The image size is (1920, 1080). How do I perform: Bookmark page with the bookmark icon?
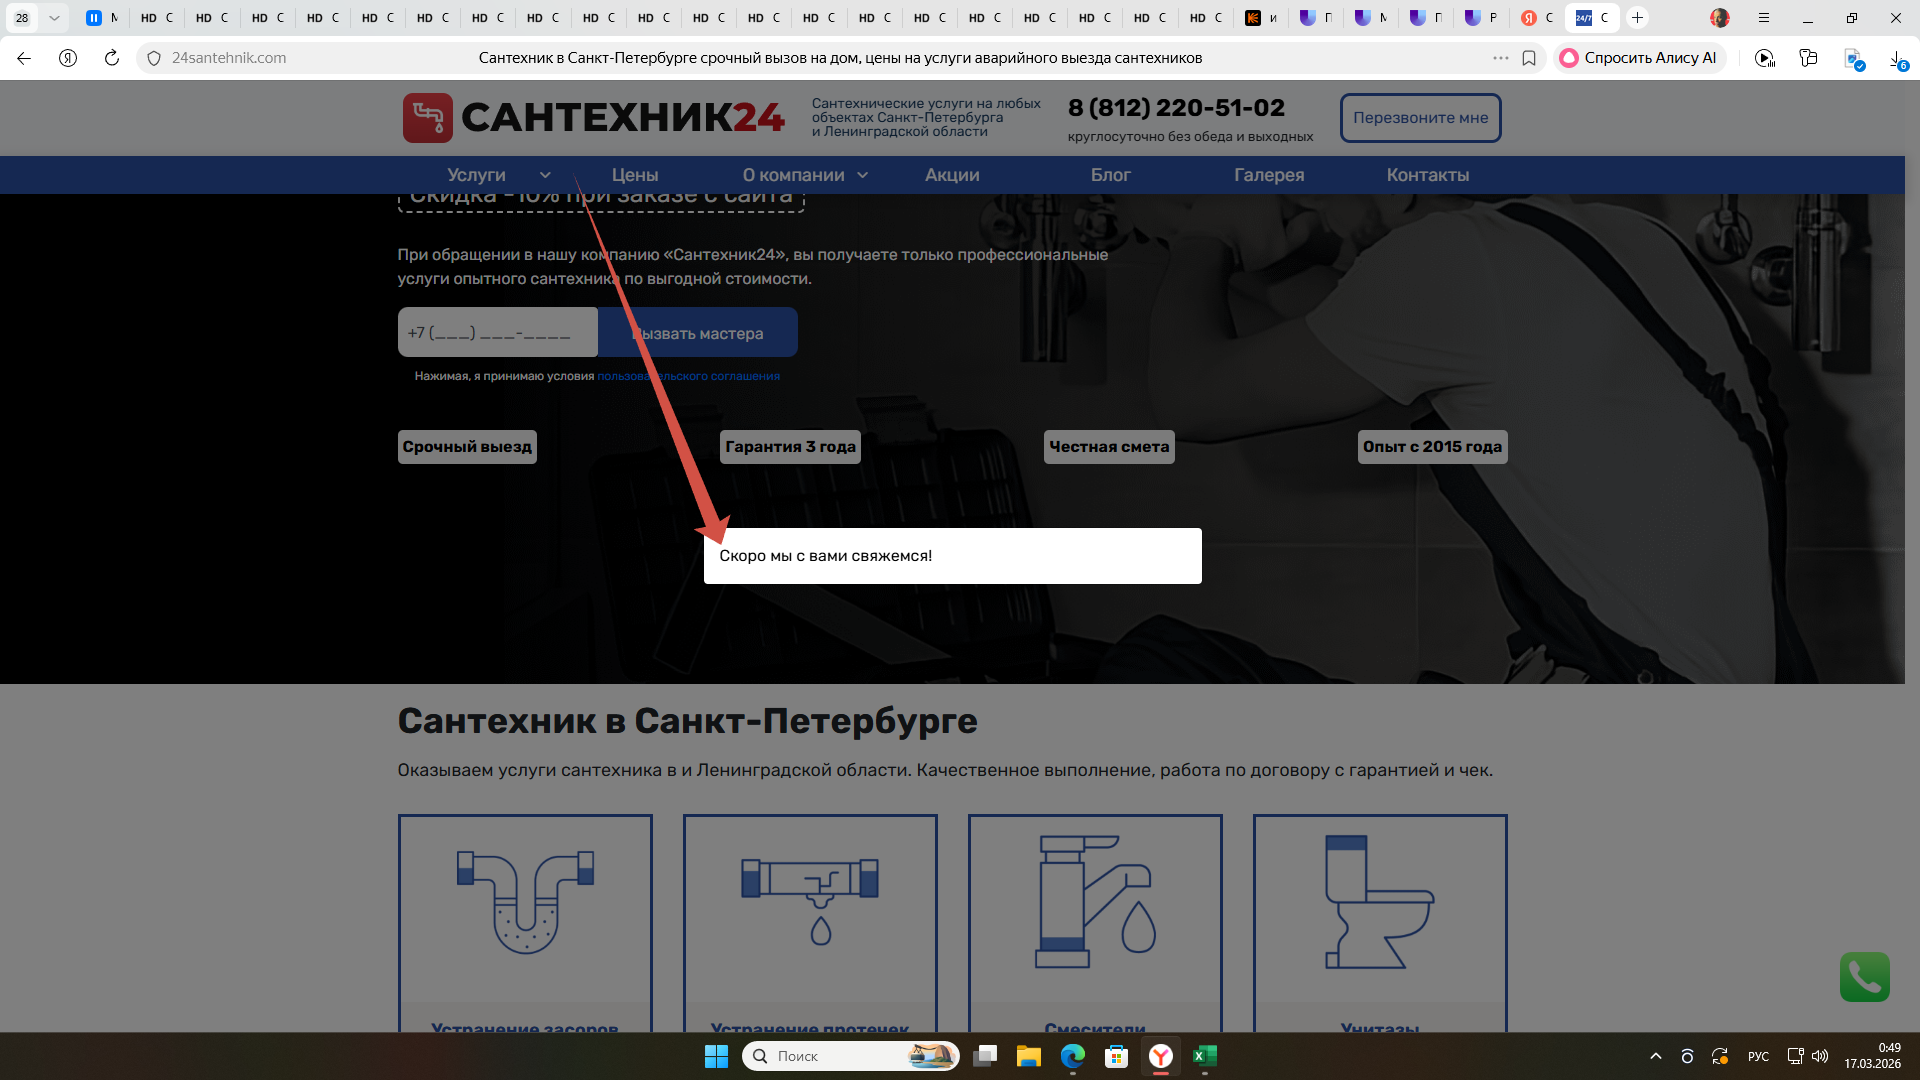coord(1529,58)
